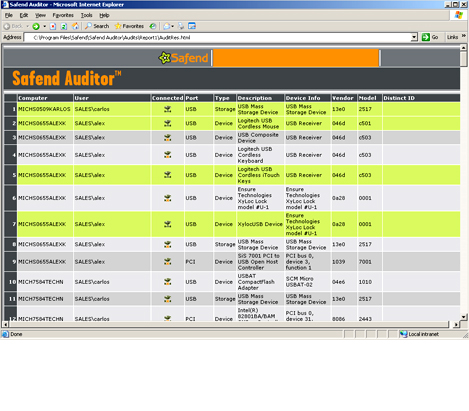Click the horizontal scrollbar right arrow
The image size is (469, 411).
456,324
